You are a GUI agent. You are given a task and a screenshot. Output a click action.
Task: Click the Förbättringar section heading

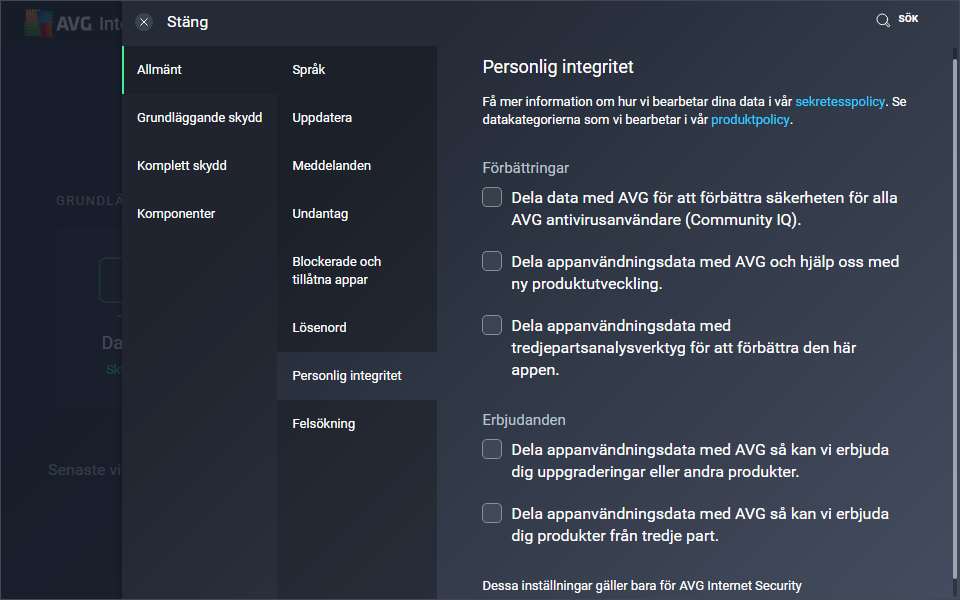[x=525, y=168]
